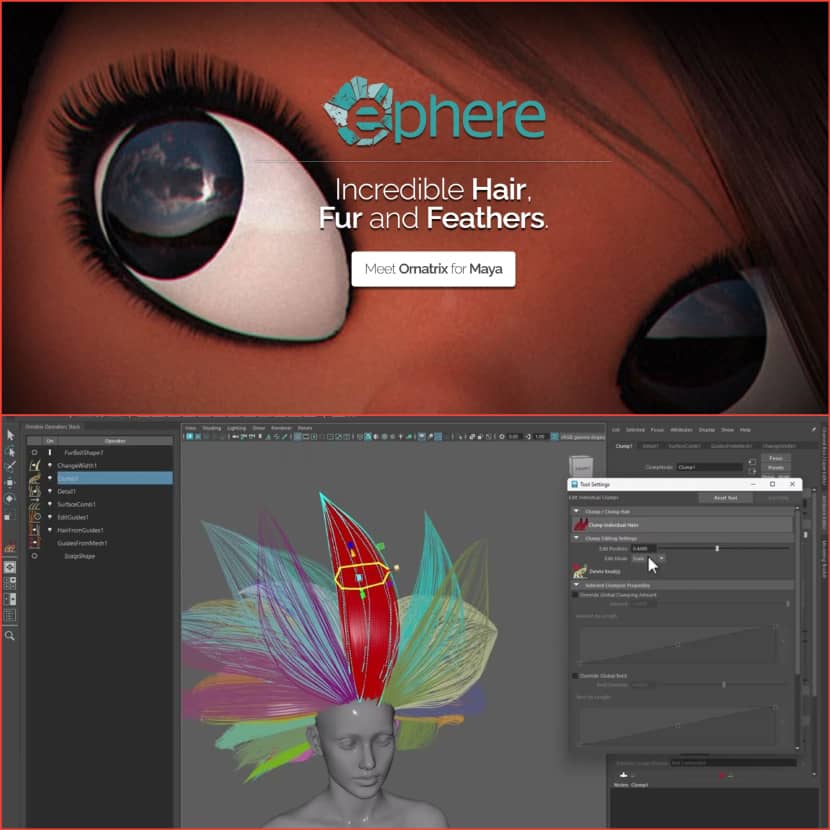830x830 pixels.
Task: Collapse the Selected Clump(s) Properties section
Action: pyautogui.click(x=576, y=585)
